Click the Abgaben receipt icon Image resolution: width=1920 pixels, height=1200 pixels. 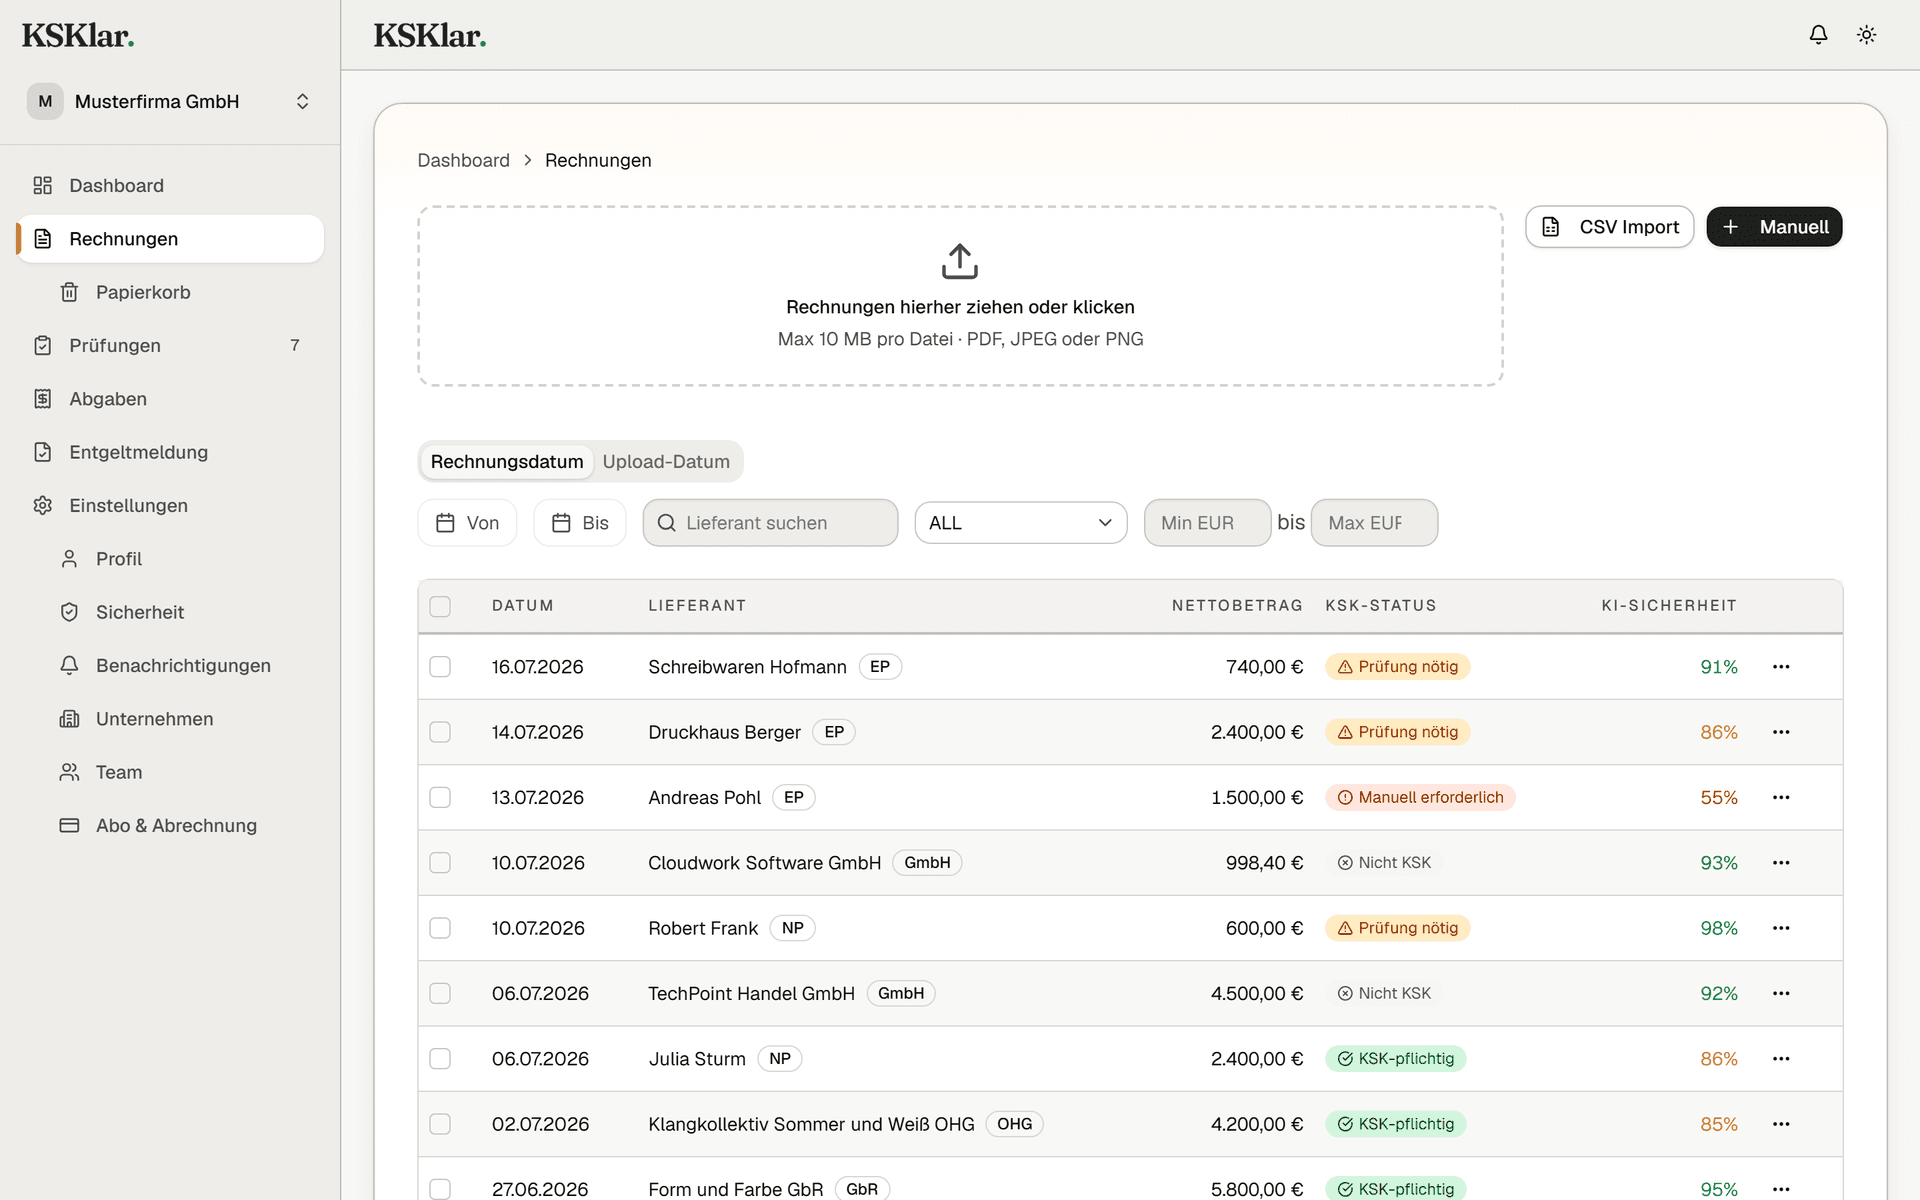(42, 399)
